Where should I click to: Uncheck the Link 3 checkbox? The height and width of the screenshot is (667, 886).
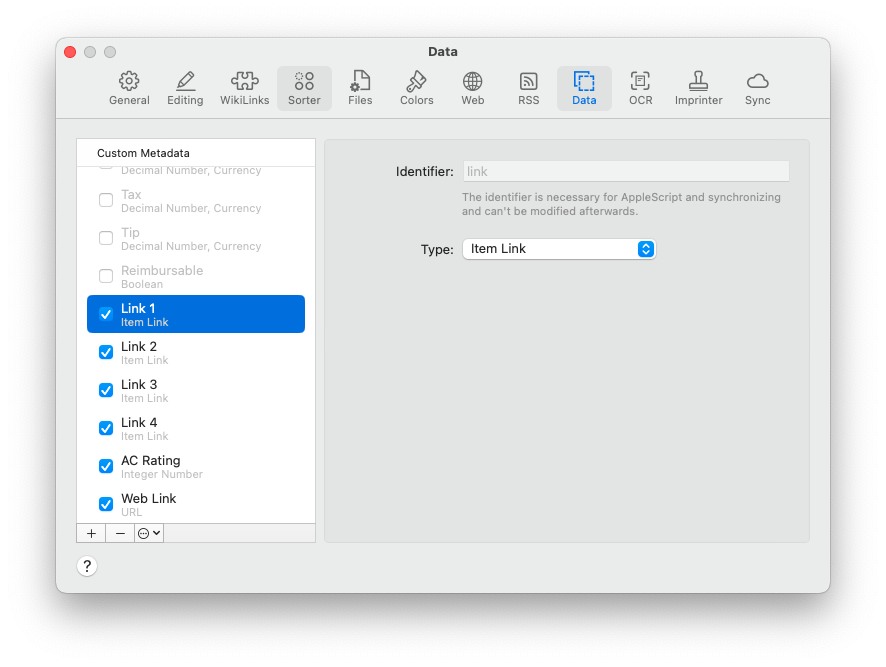tap(106, 390)
